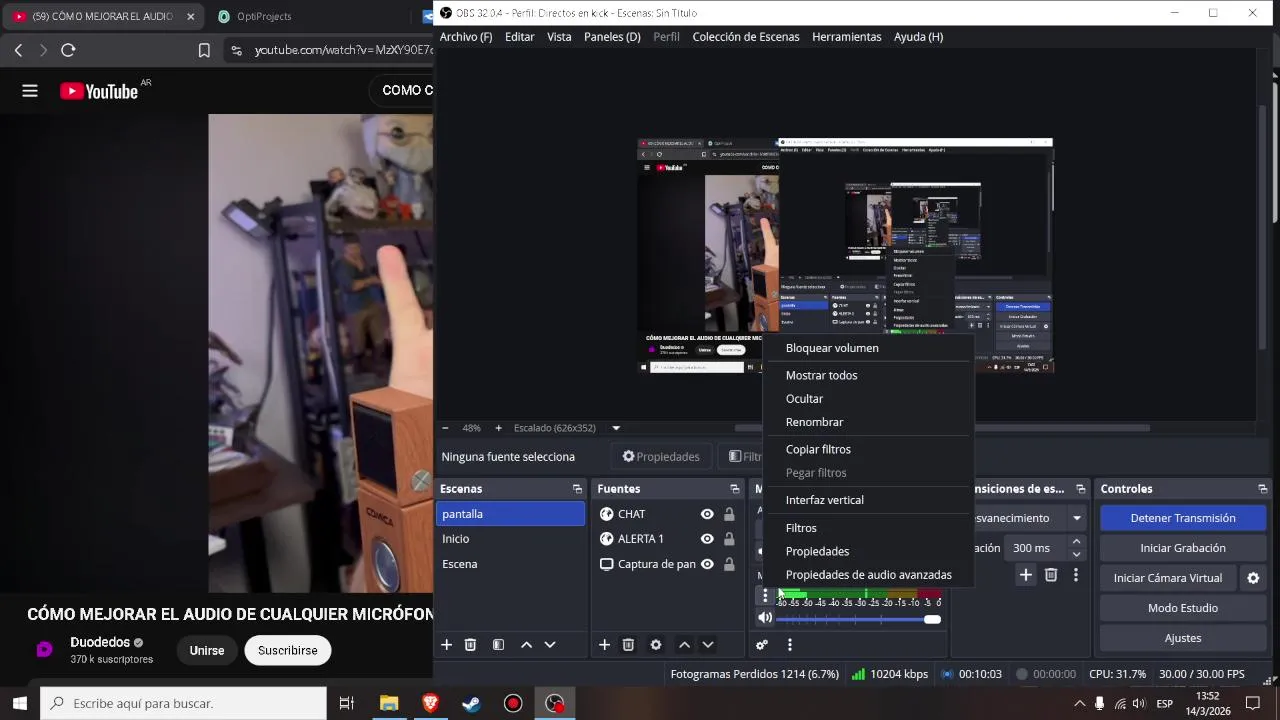Remove the selected source with the Fuentes trash icon
The height and width of the screenshot is (720, 1280).
[x=628, y=645]
